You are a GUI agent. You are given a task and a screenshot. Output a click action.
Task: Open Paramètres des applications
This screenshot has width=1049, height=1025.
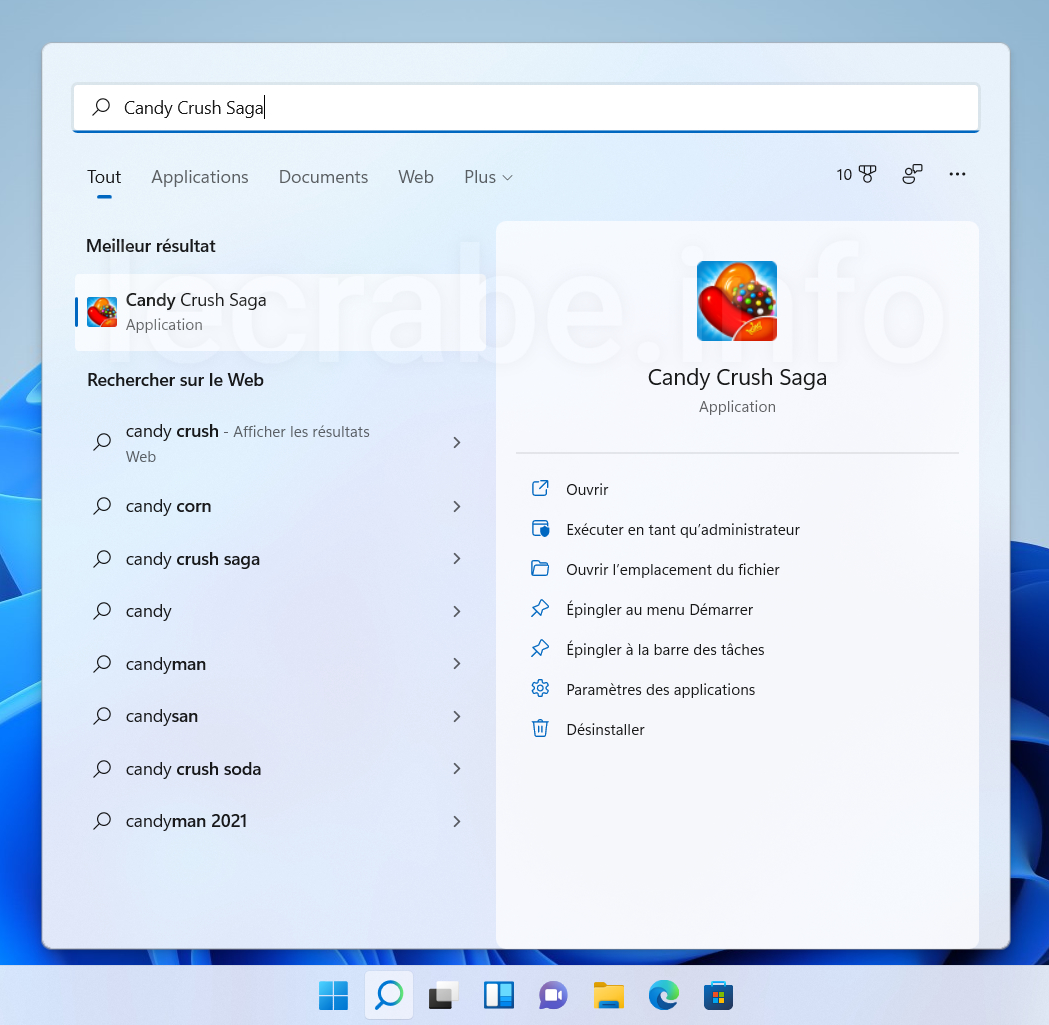click(x=660, y=690)
